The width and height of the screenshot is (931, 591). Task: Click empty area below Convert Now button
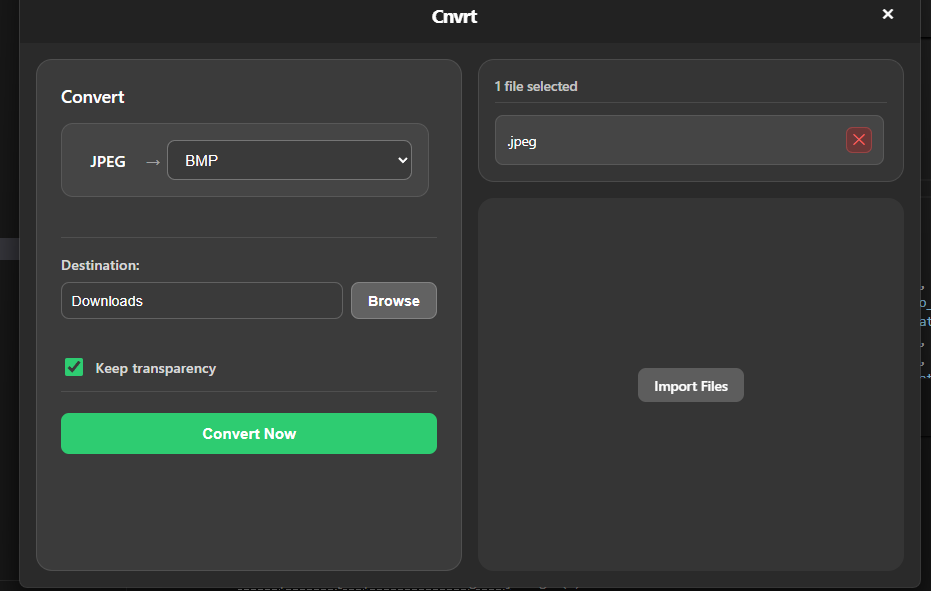[249, 510]
